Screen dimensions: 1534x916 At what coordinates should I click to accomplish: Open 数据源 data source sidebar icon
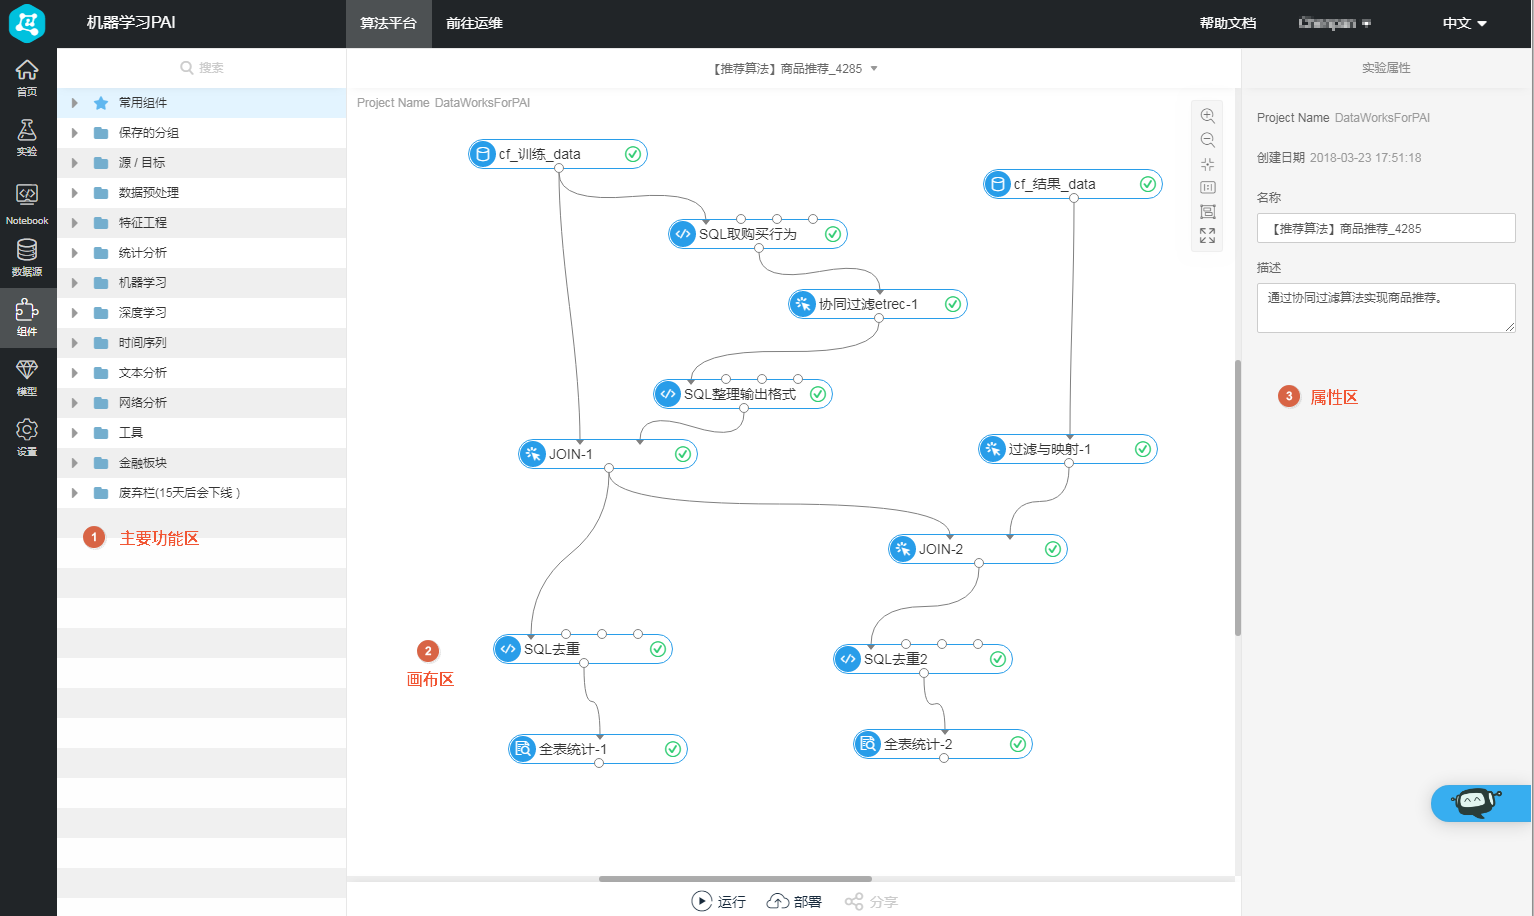(x=27, y=258)
